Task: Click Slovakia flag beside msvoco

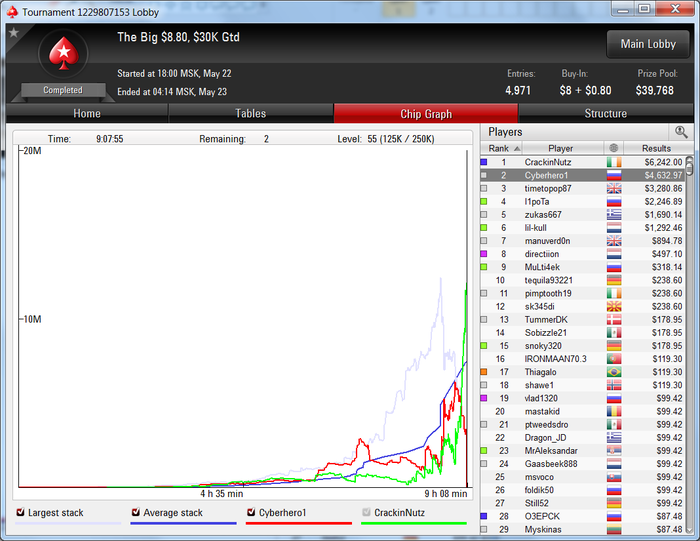Action: (614, 477)
